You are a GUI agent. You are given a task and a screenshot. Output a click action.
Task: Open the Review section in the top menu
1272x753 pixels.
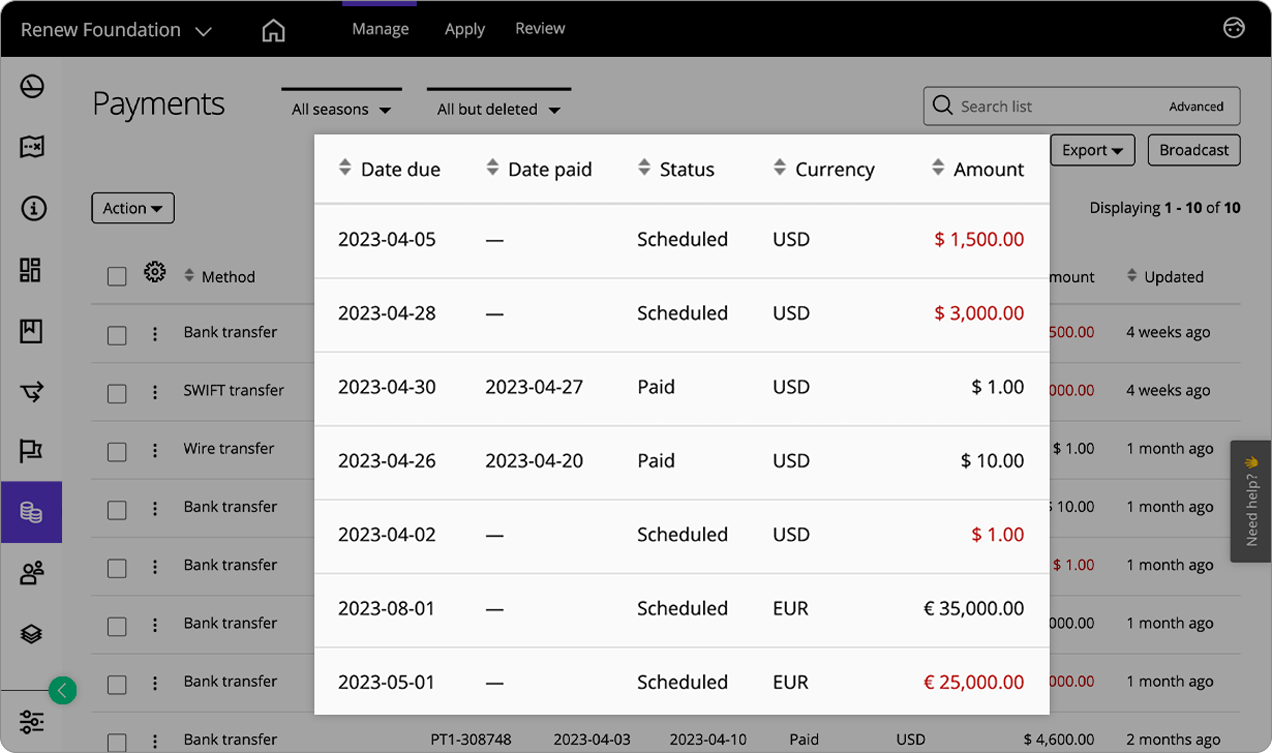click(x=539, y=28)
